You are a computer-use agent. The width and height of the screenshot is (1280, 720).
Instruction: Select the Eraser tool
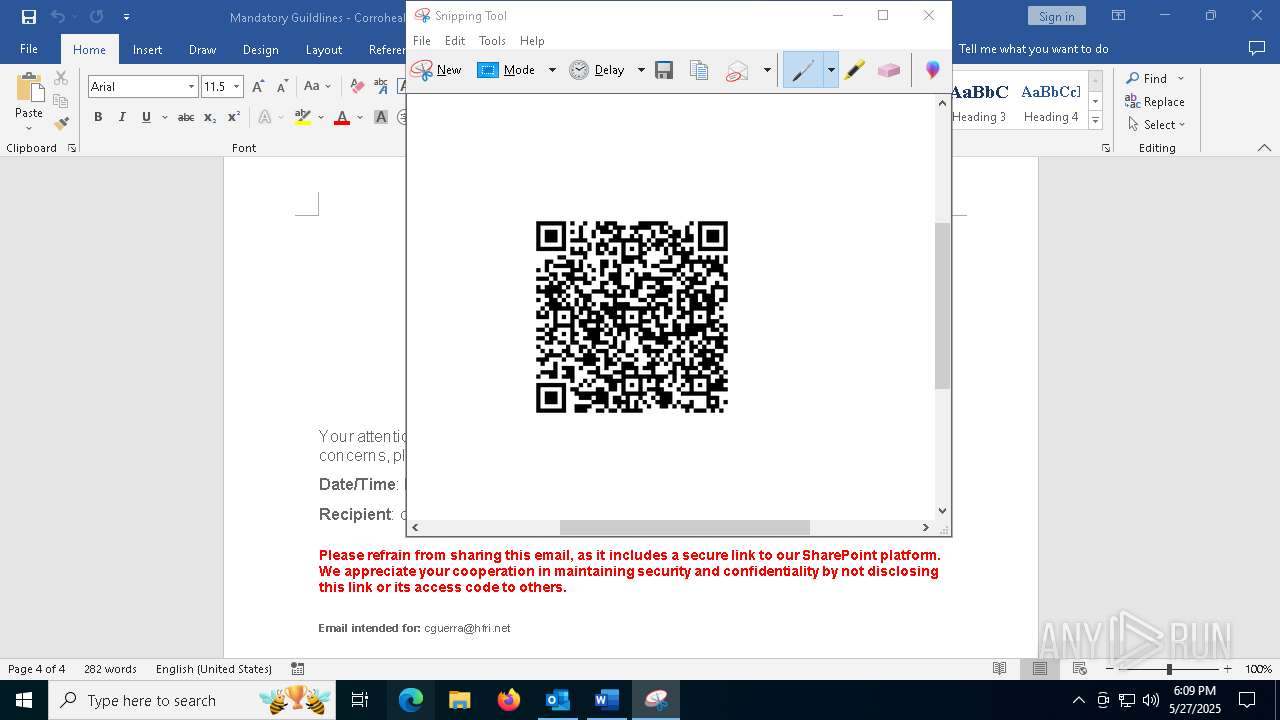coord(888,70)
